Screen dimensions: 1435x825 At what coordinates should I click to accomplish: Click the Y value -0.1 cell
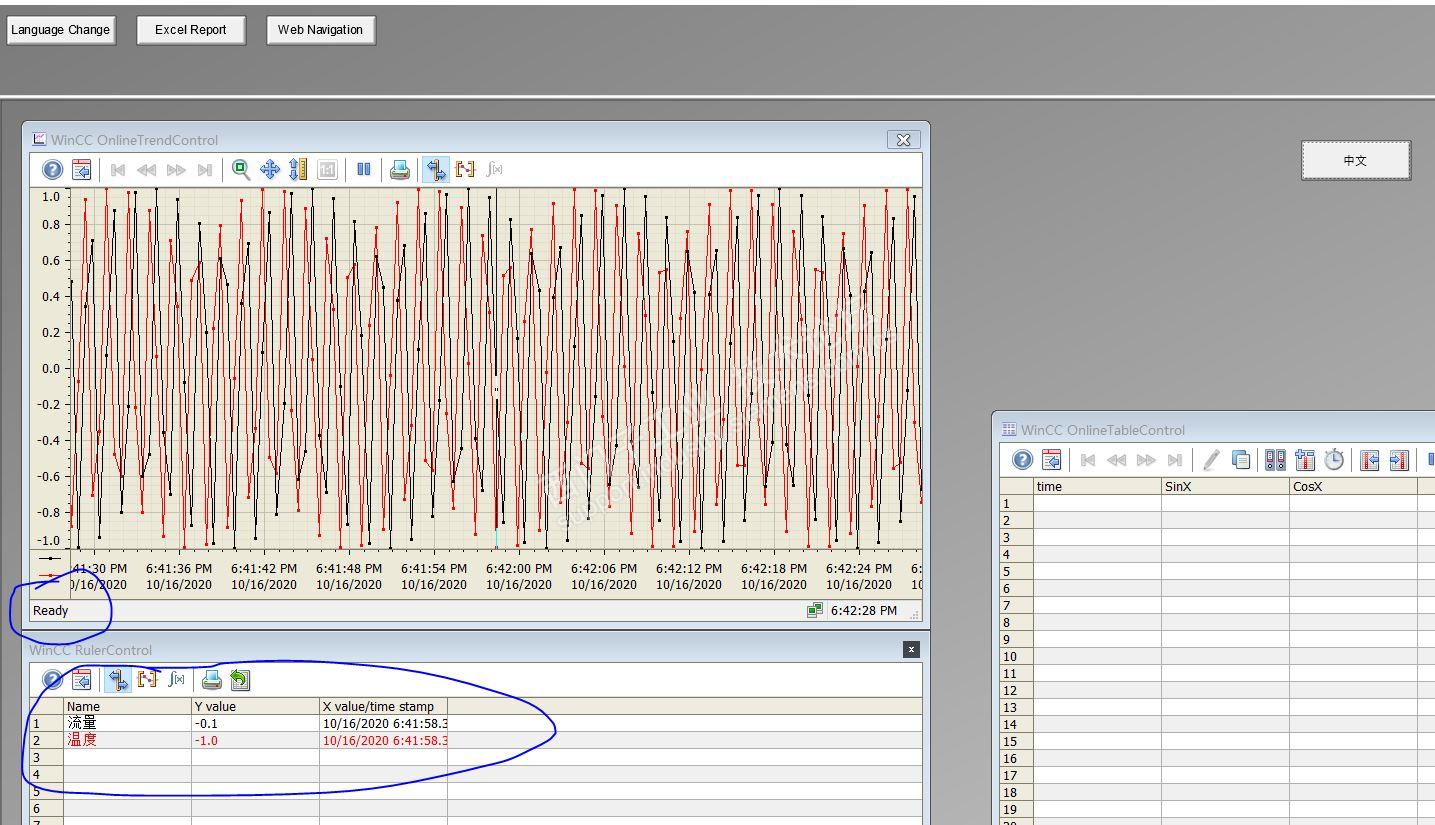point(255,723)
